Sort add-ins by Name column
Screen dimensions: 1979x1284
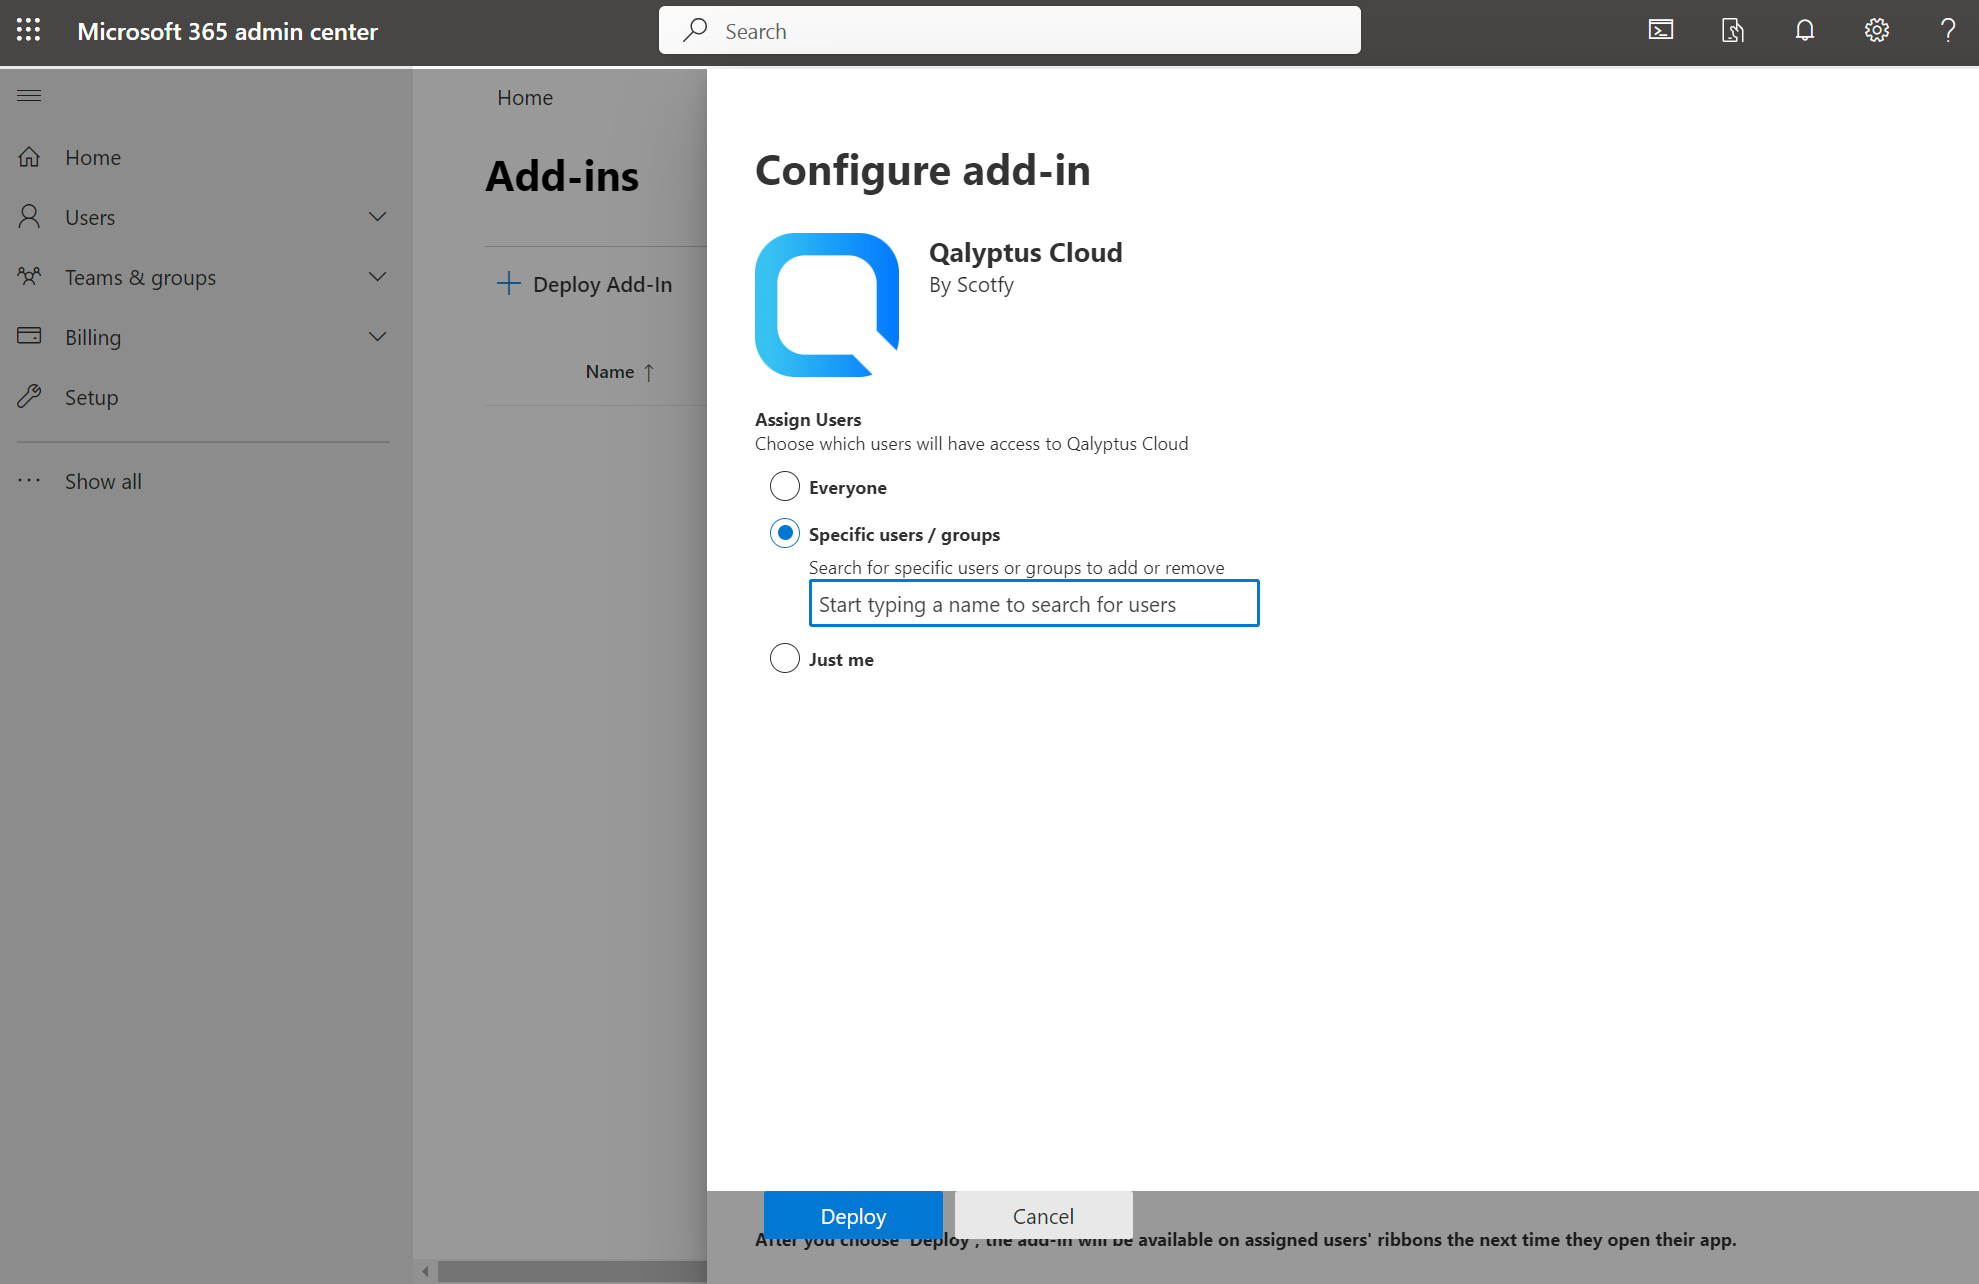619,371
